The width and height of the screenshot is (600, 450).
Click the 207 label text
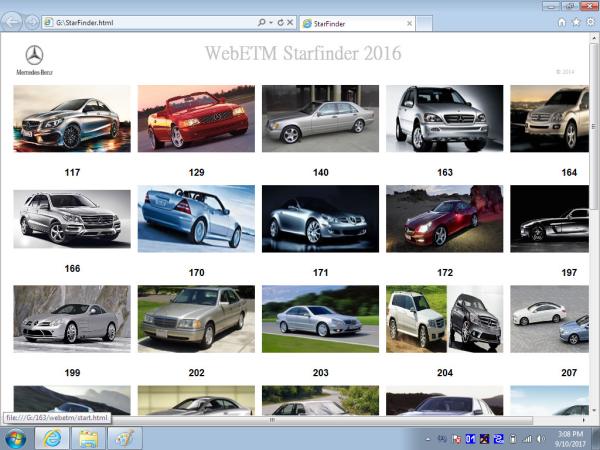(569, 373)
